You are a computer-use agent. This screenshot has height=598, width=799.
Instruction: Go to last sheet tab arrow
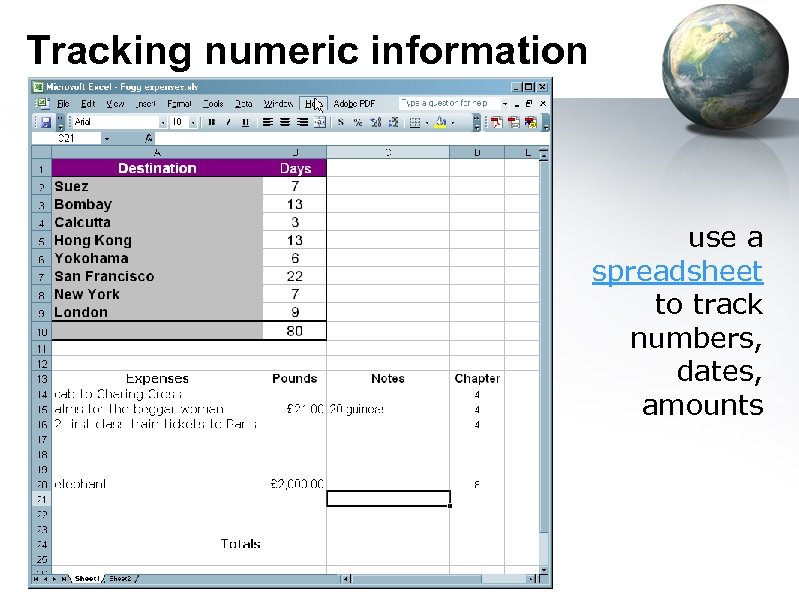63,579
